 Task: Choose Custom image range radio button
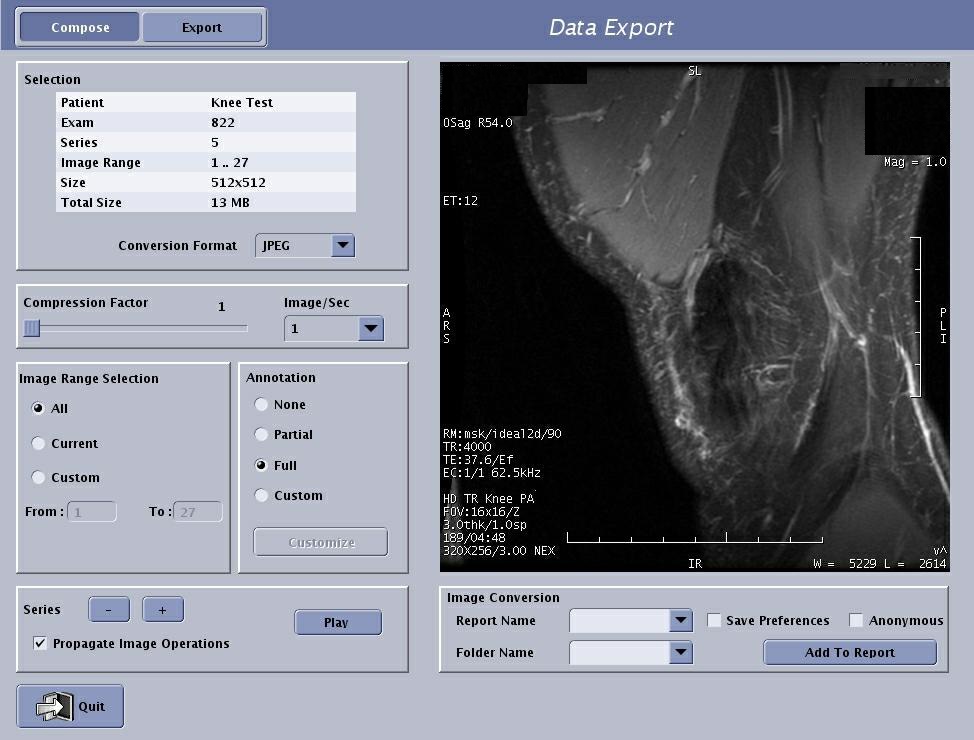click(x=39, y=478)
